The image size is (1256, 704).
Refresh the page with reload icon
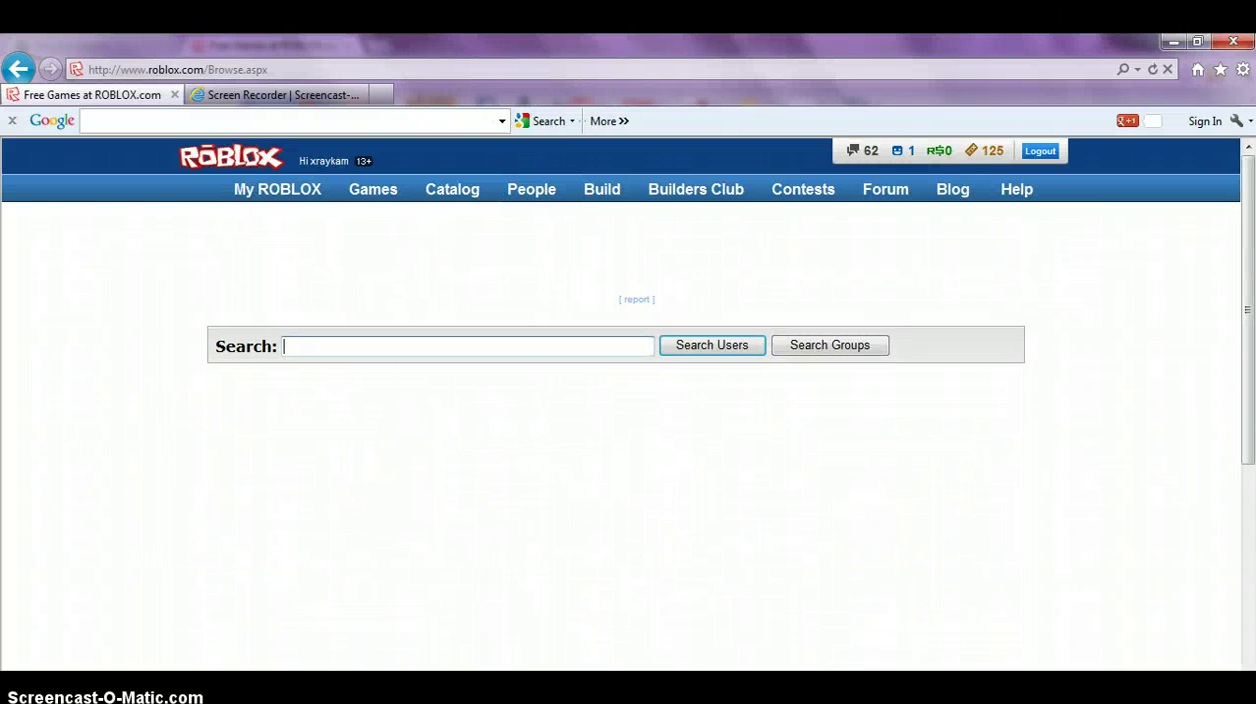(x=1152, y=70)
